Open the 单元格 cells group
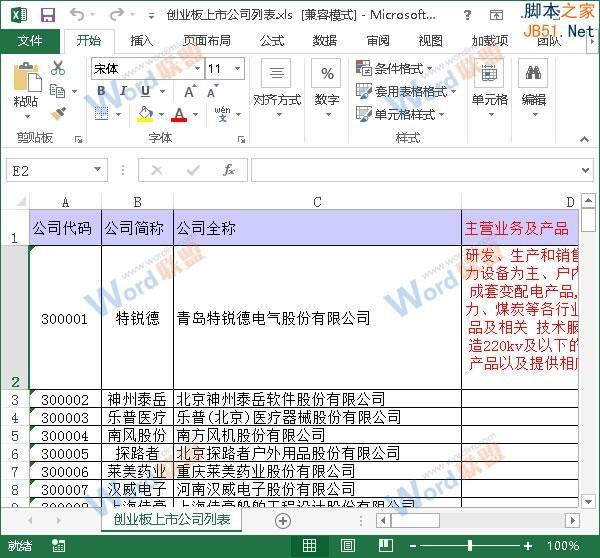 [x=489, y=88]
